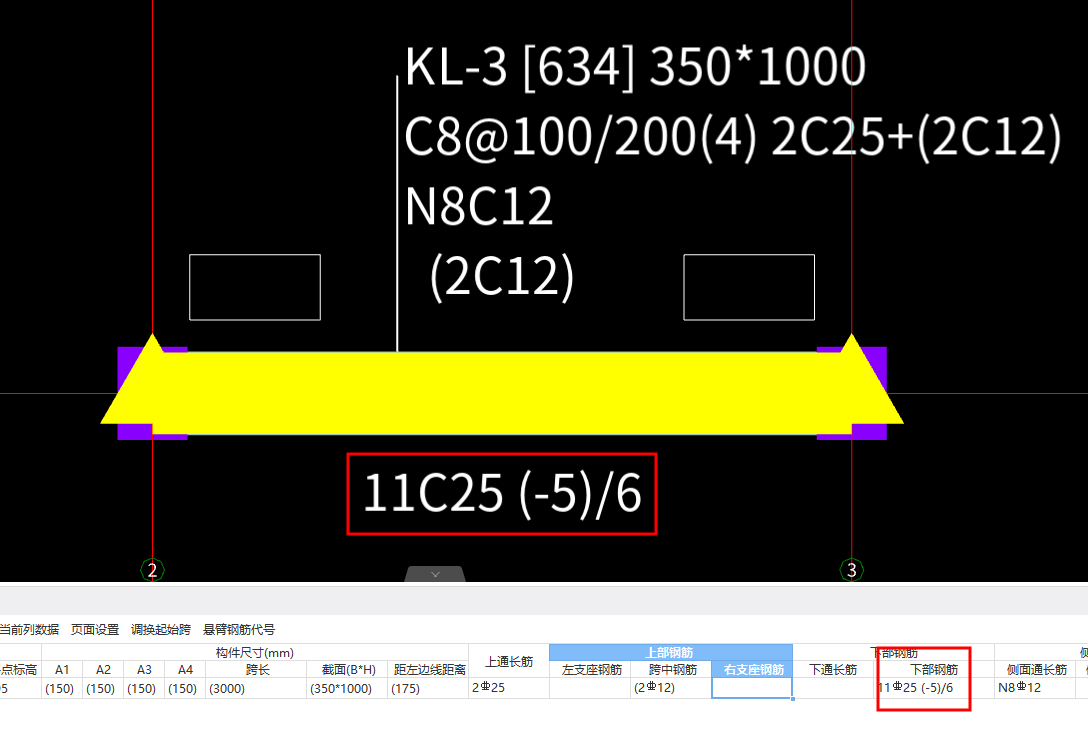This screenshot has height=734, width=1088.
Task: Select the (350*1000) section cell
Action: click(348, 688)
